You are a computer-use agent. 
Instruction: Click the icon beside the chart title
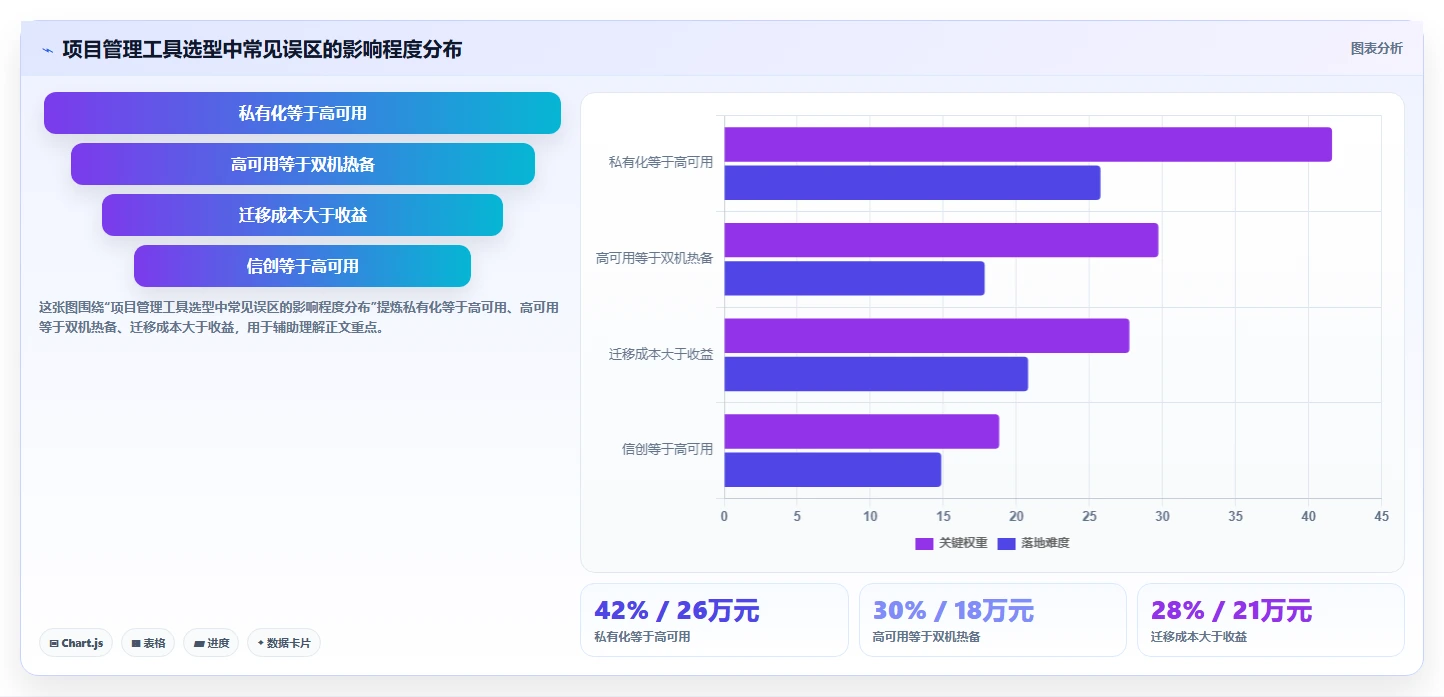tap(47, 50)
